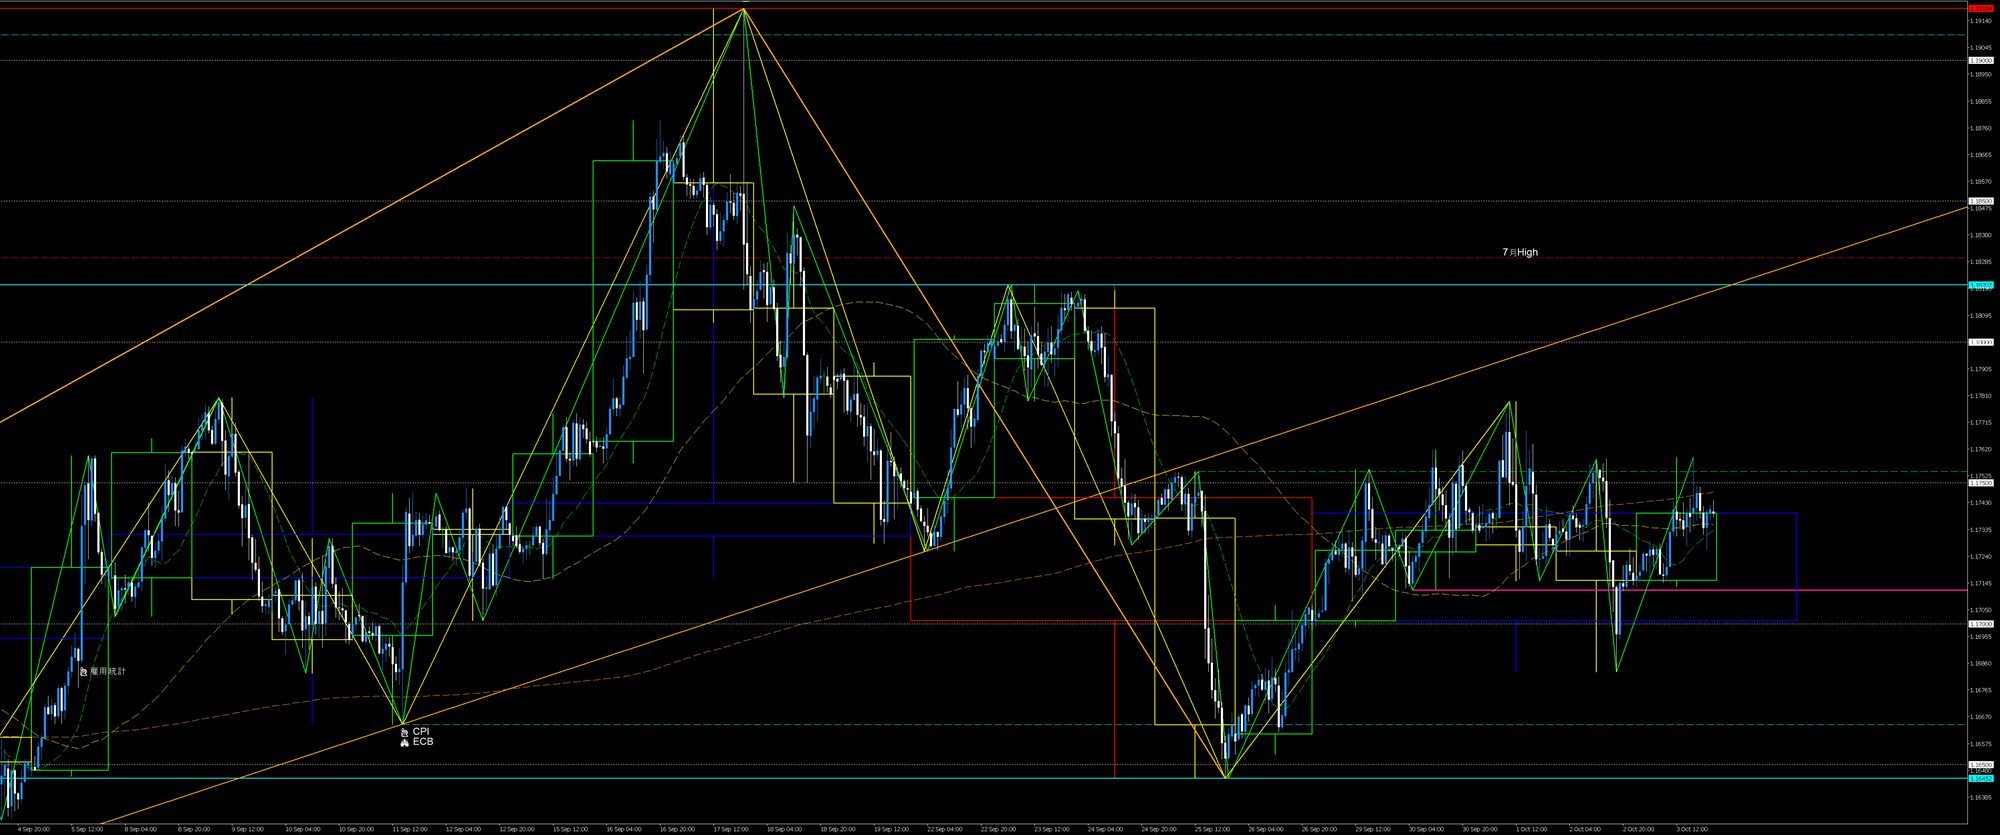Viewport: 2000px width, 835px height.
Task: Click the 25 Sep 12:00 time label
Action: coord(1212,829)
